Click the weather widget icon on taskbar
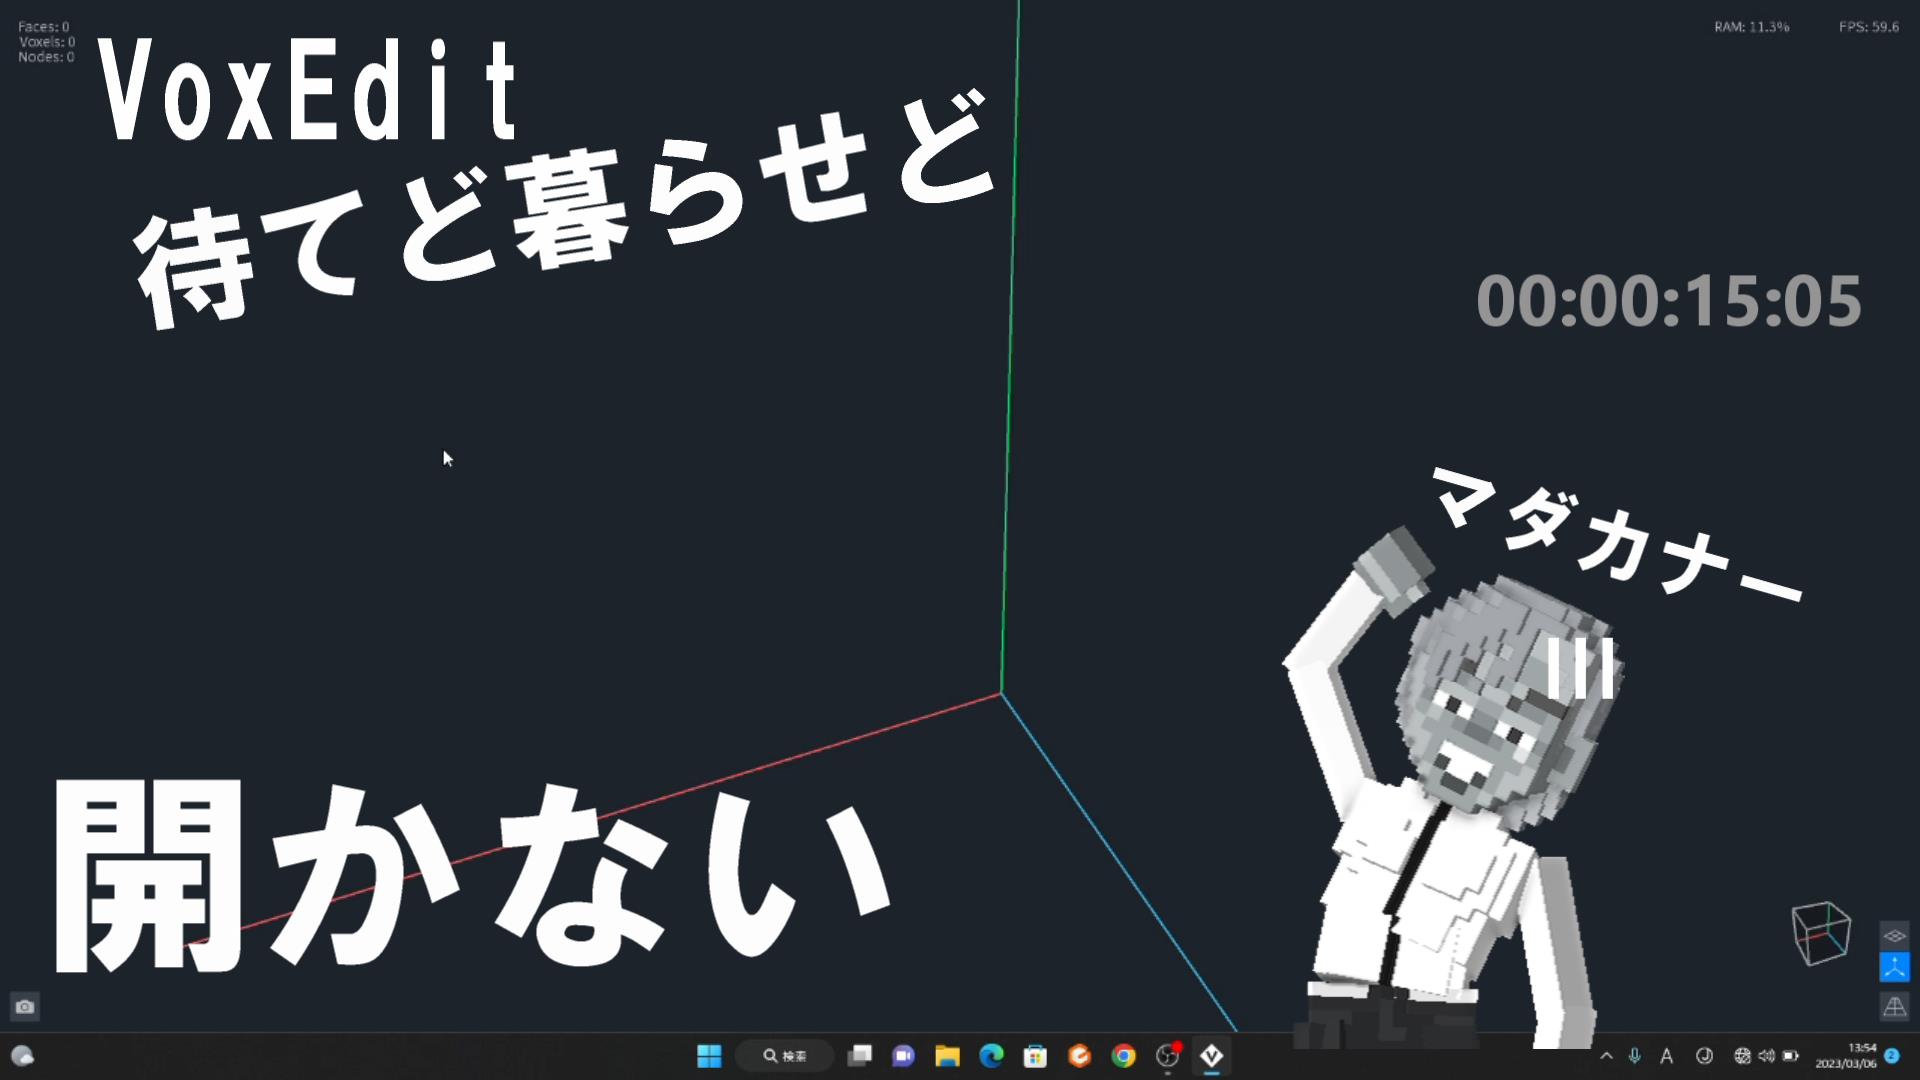The height and width of the screenshot is (1080, 1920). (x=22, y=1056)
